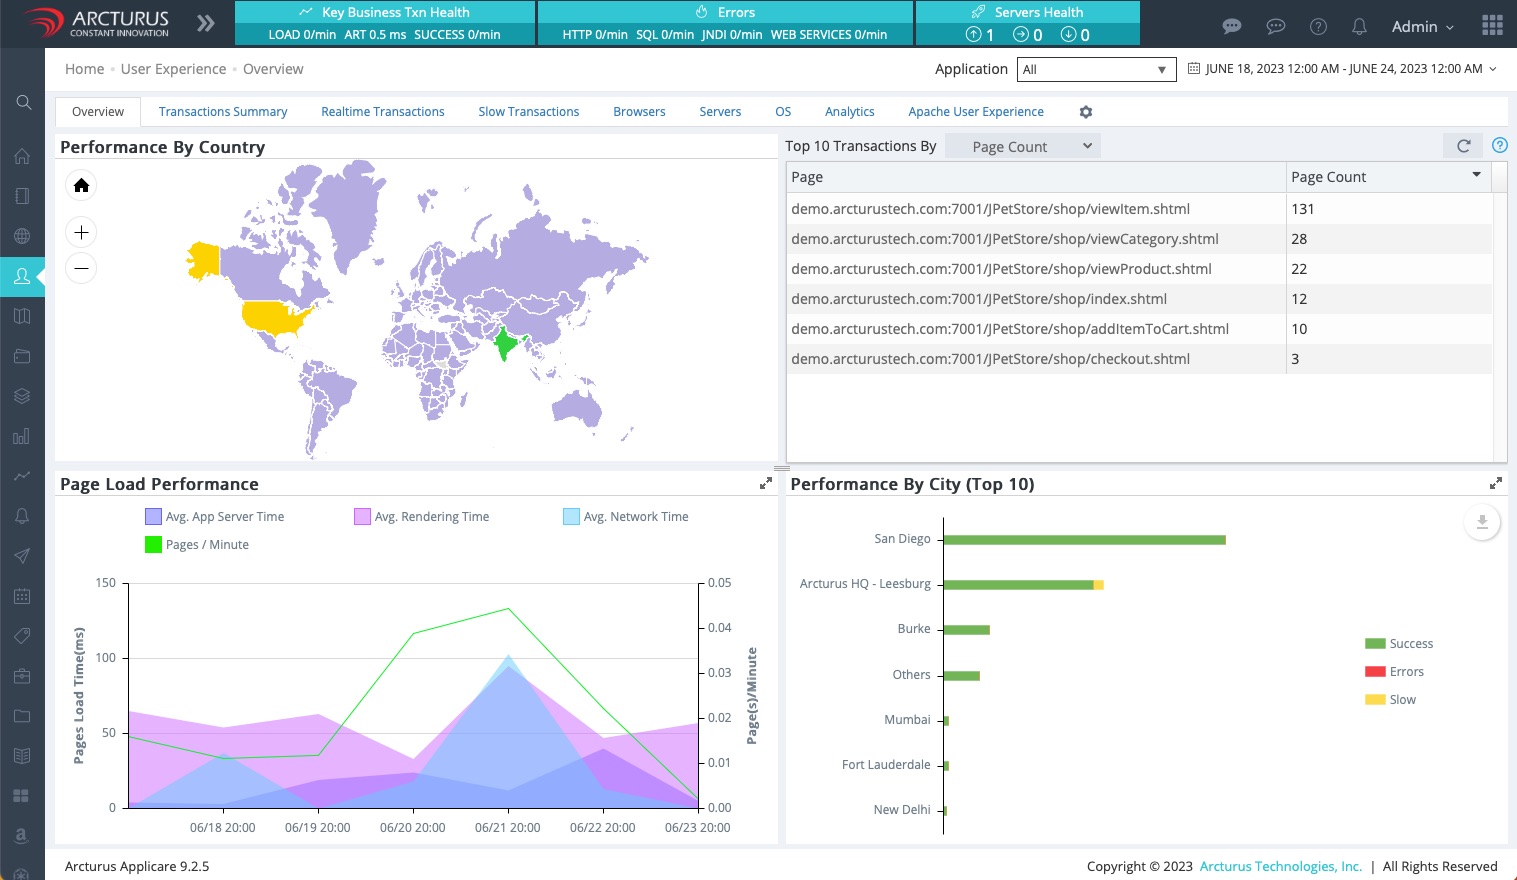This screenshot has width=1517, height=880.
Task: Click the search icon in sidebar
Action: pos(23,102)
